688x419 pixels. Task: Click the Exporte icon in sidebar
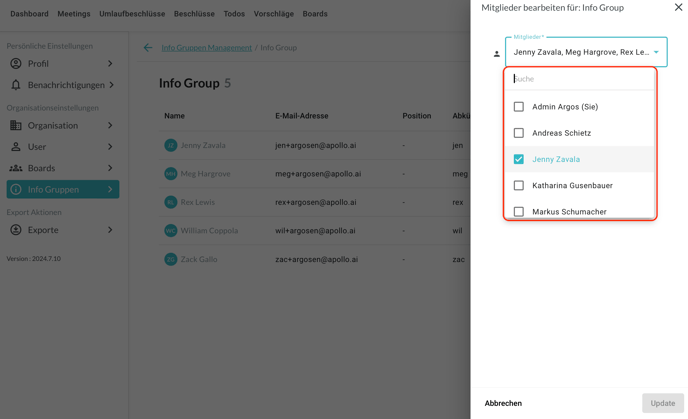(16, 230)
